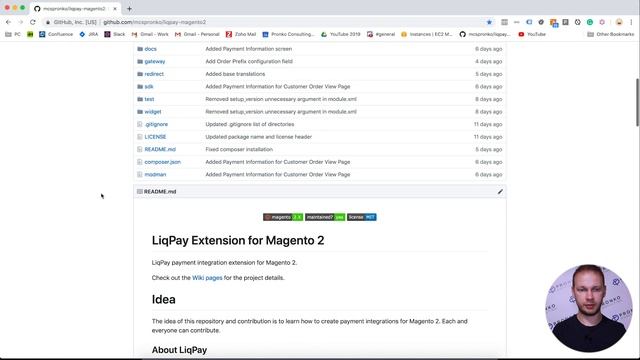Click the docs folder icon

(140, 49)
